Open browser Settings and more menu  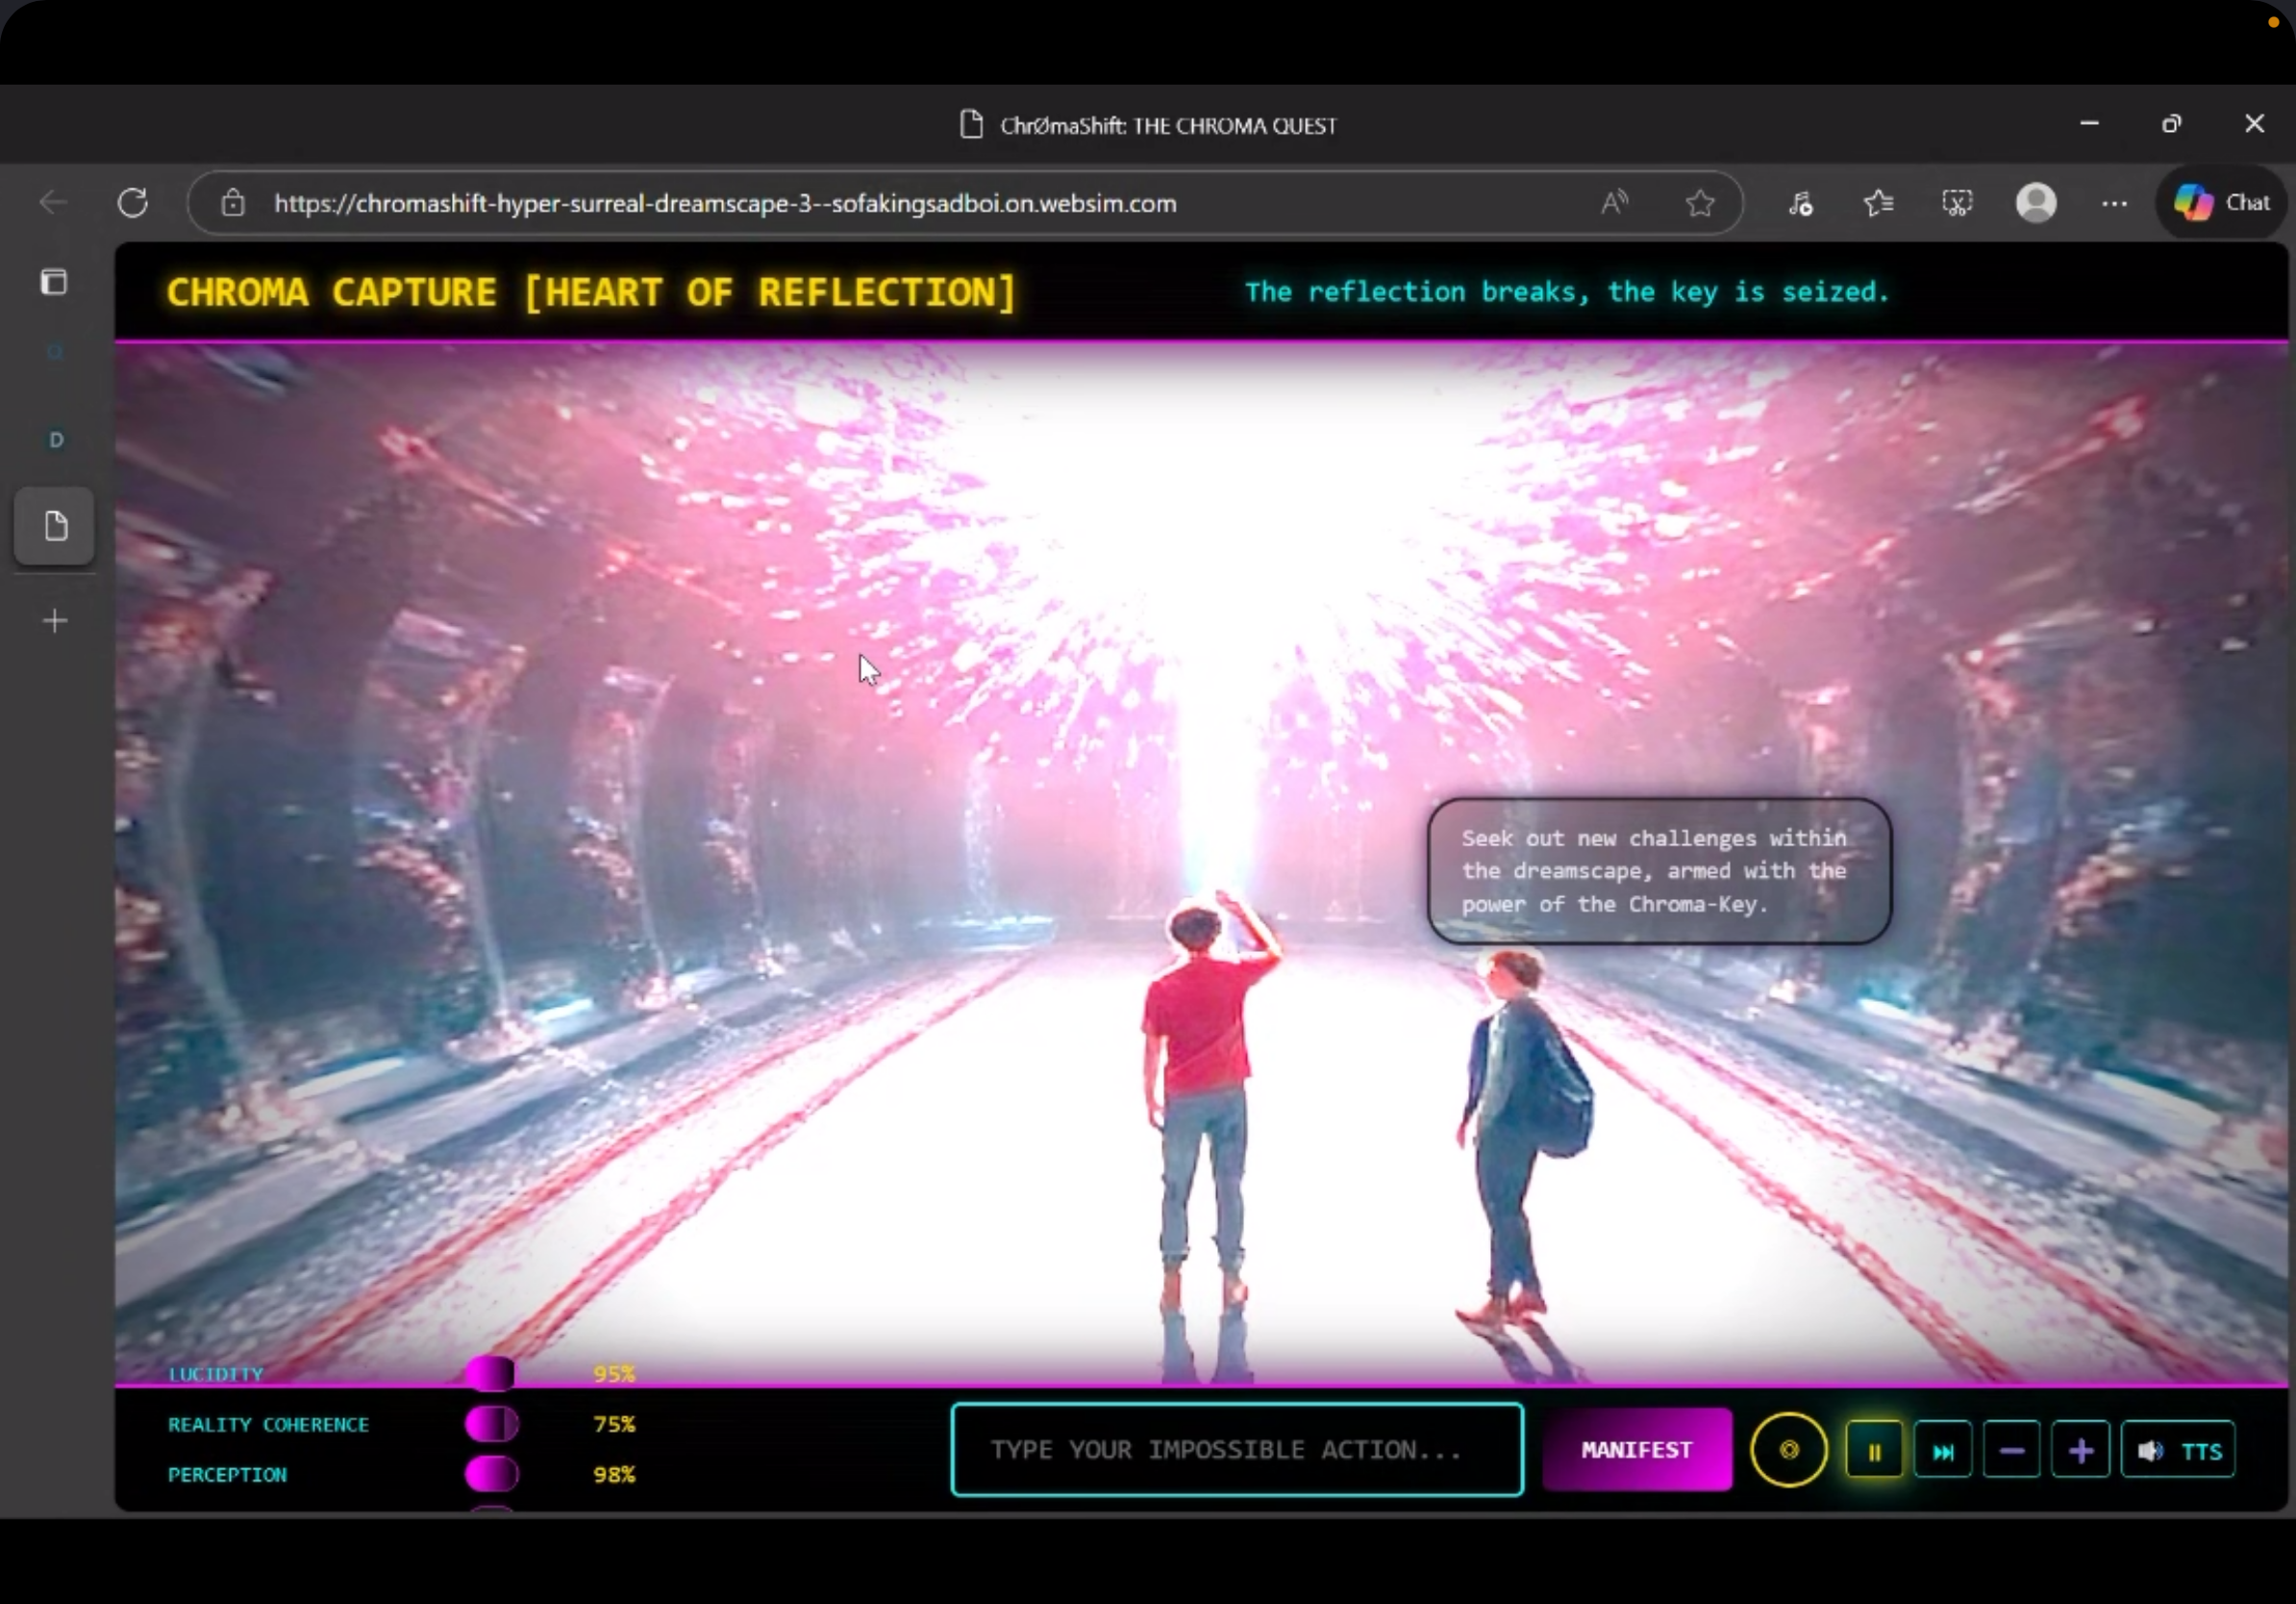(x=2114, y=203)
